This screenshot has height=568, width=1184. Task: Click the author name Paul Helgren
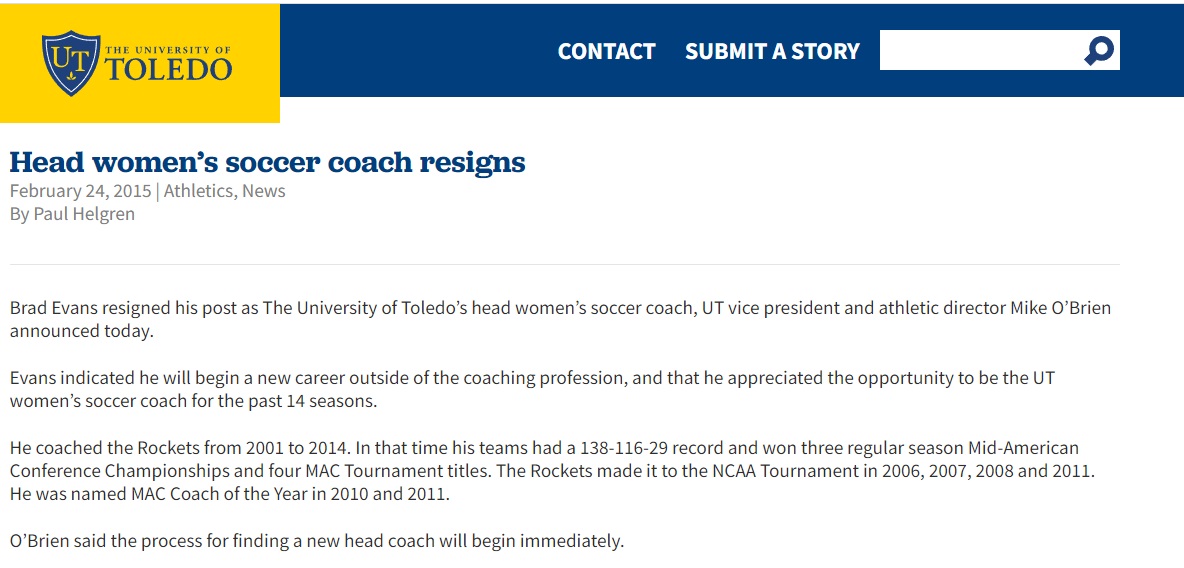84,214
